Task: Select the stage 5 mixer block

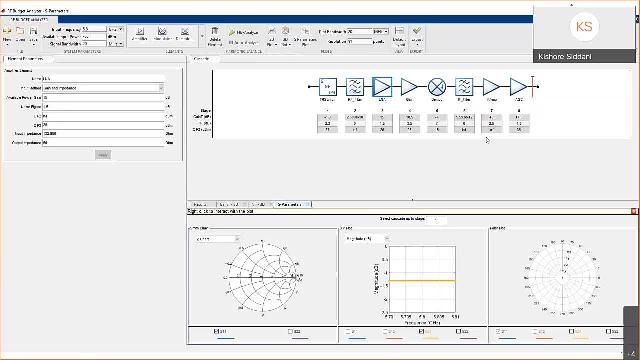Action: click(437, 87)
